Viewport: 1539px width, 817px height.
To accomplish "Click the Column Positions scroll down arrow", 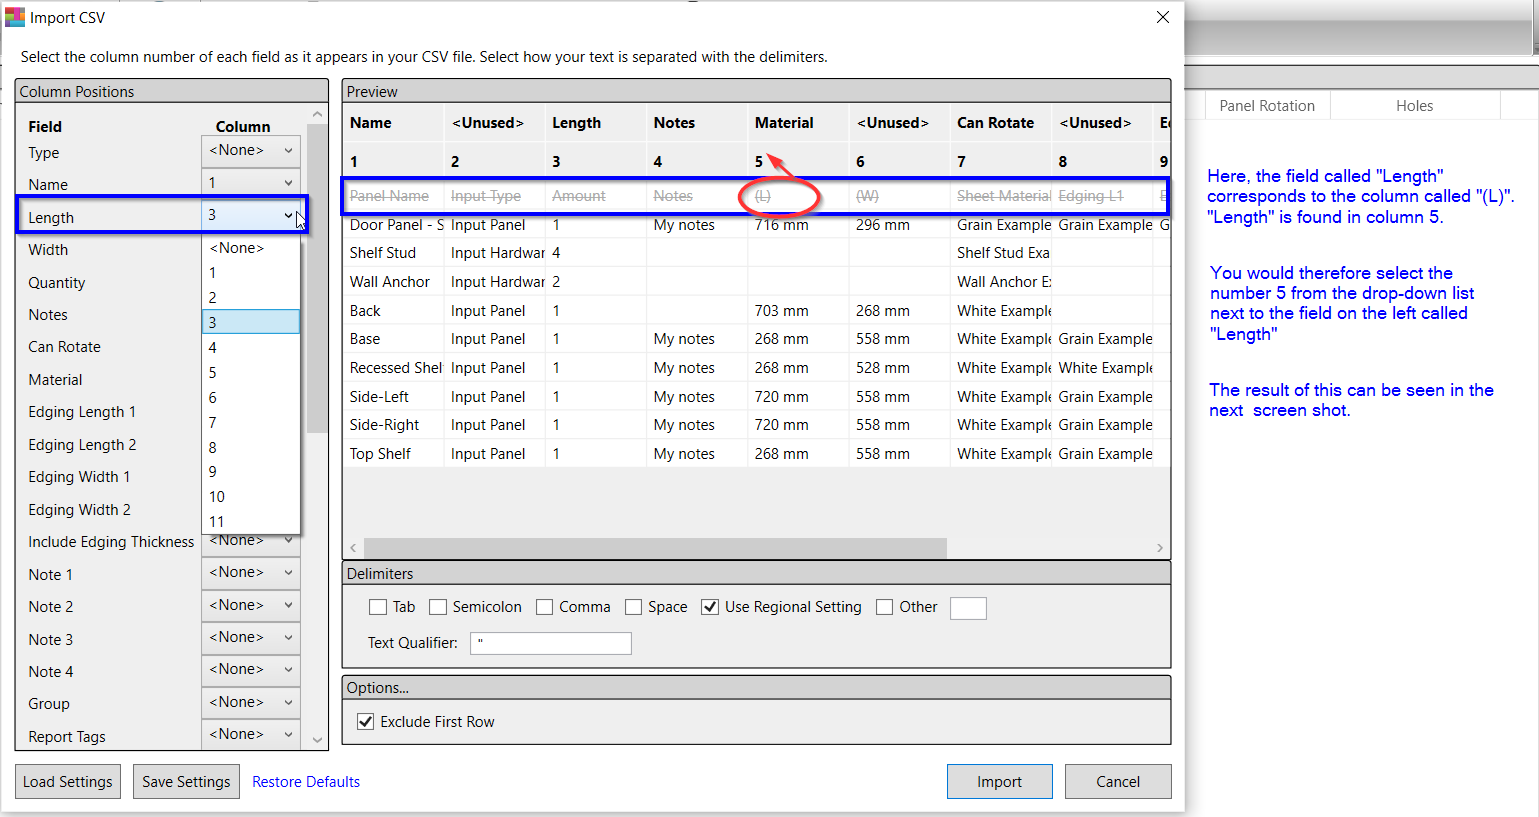I will pos(318,741).
